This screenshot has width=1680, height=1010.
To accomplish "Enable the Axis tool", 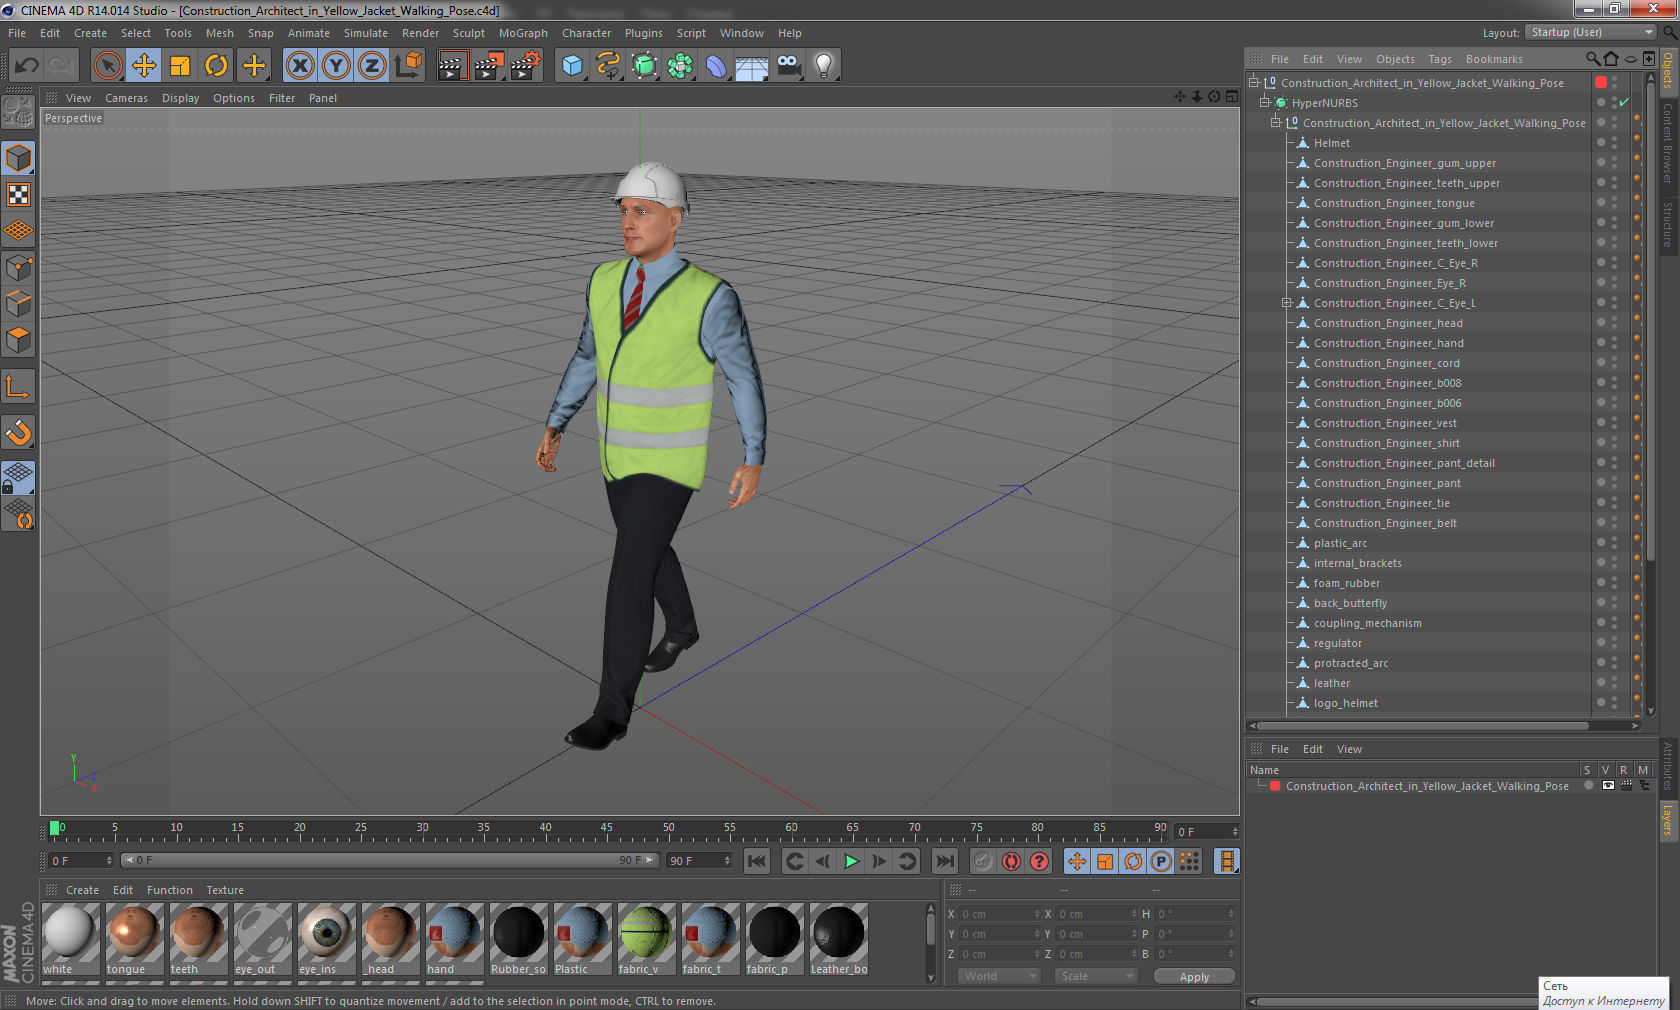I will (x=18, y=386).
